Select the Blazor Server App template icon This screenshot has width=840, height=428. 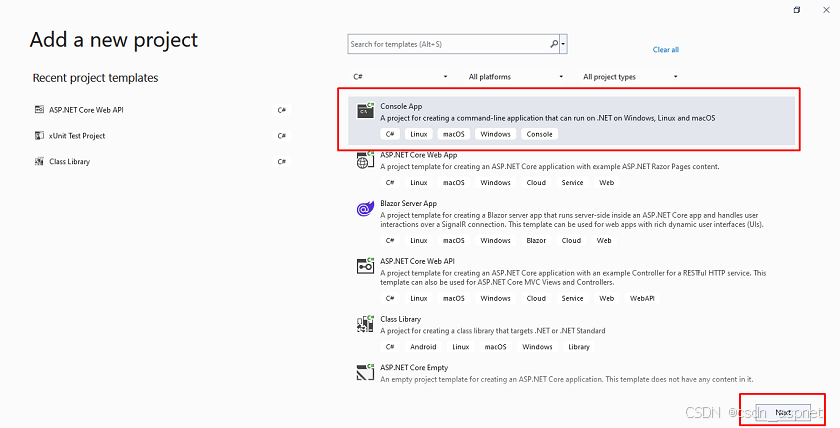[x=365, y=208]
